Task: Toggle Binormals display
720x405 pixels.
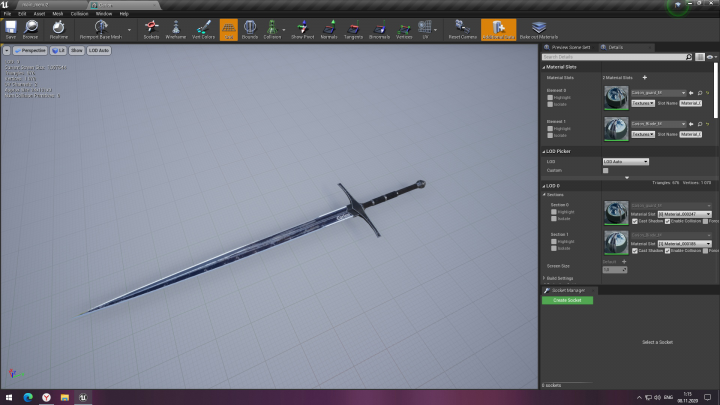Action: point(379,30)
